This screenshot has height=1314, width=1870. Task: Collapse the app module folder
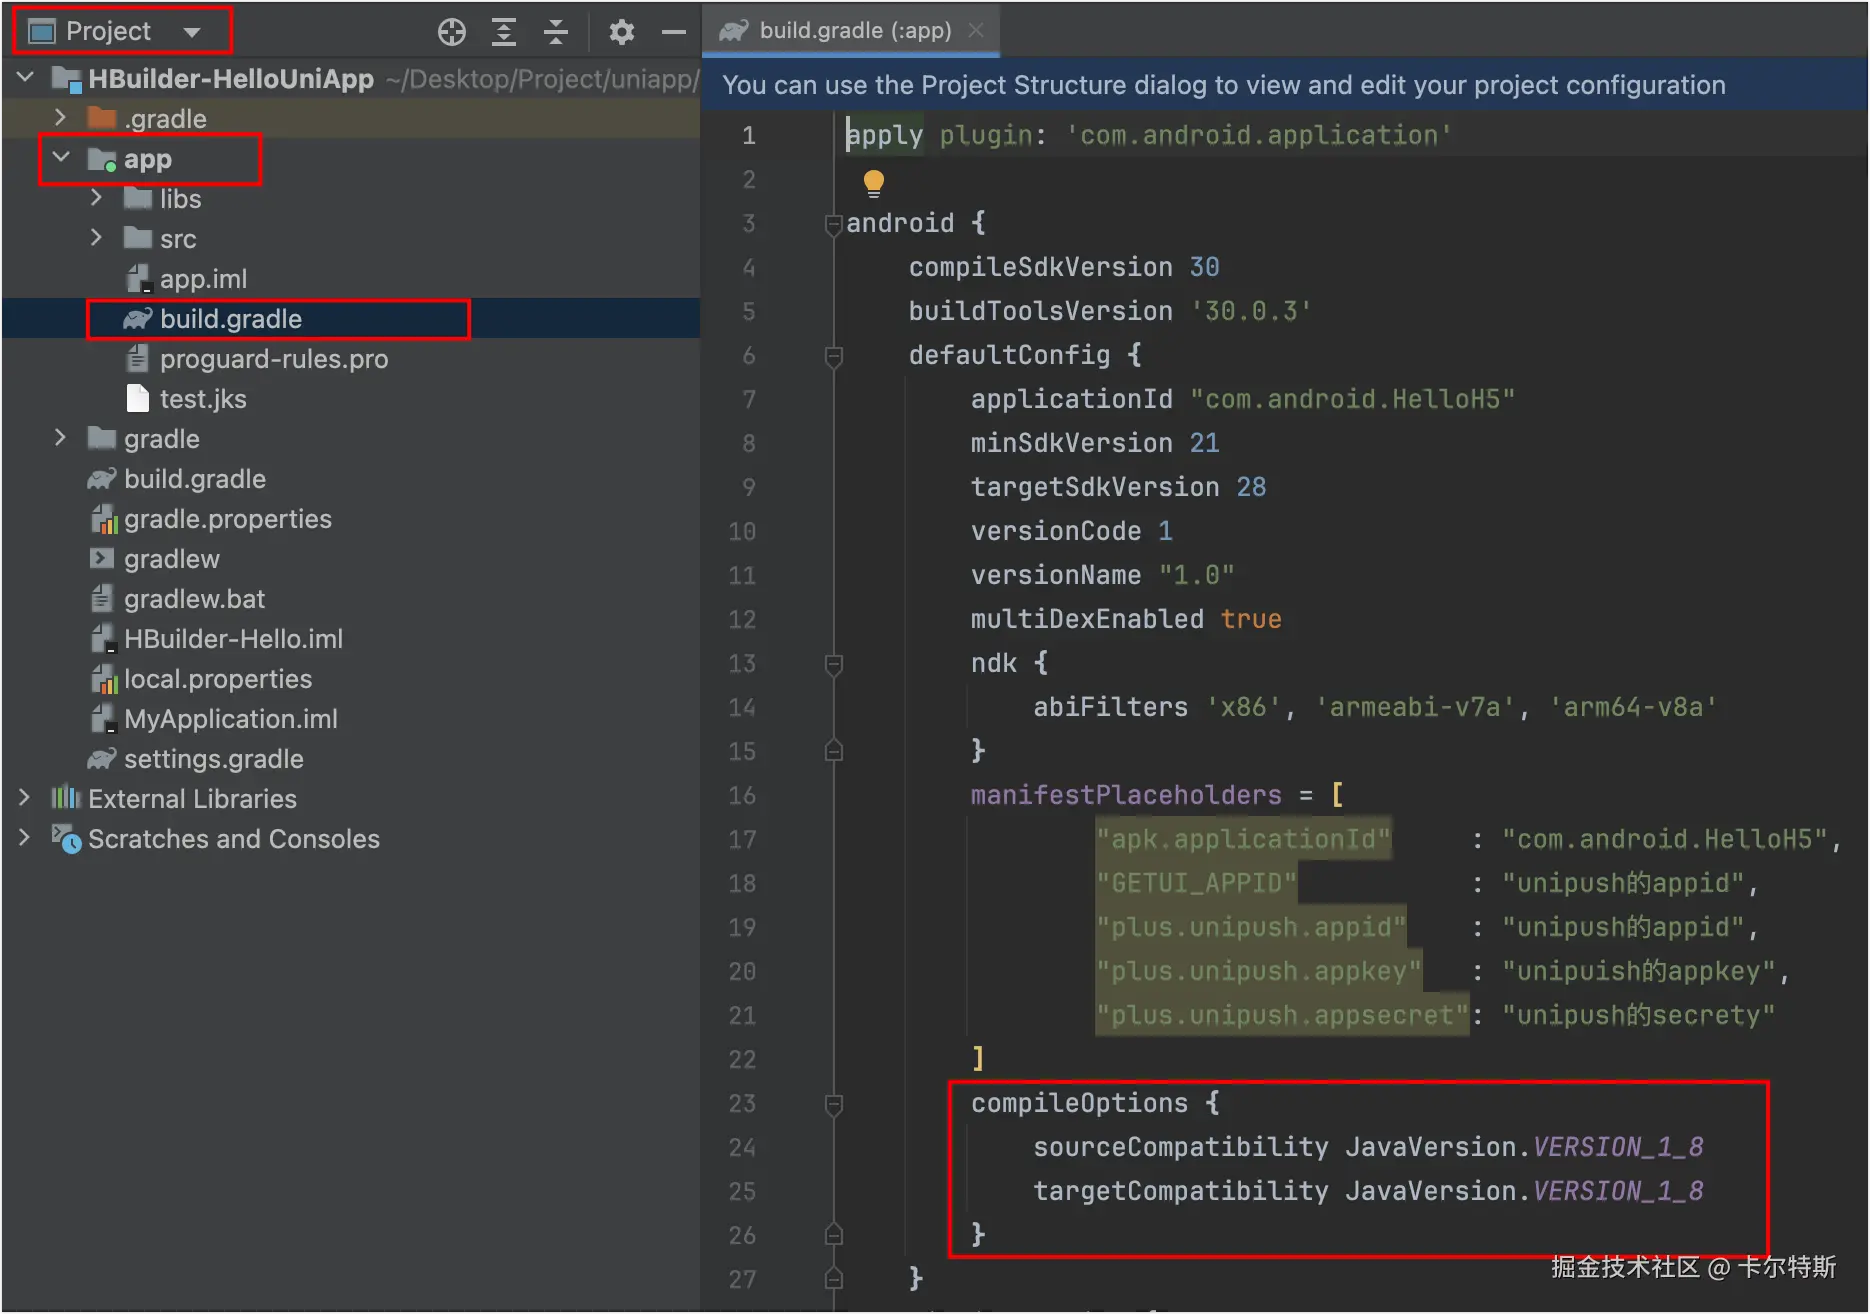click(x=61, y=157)
